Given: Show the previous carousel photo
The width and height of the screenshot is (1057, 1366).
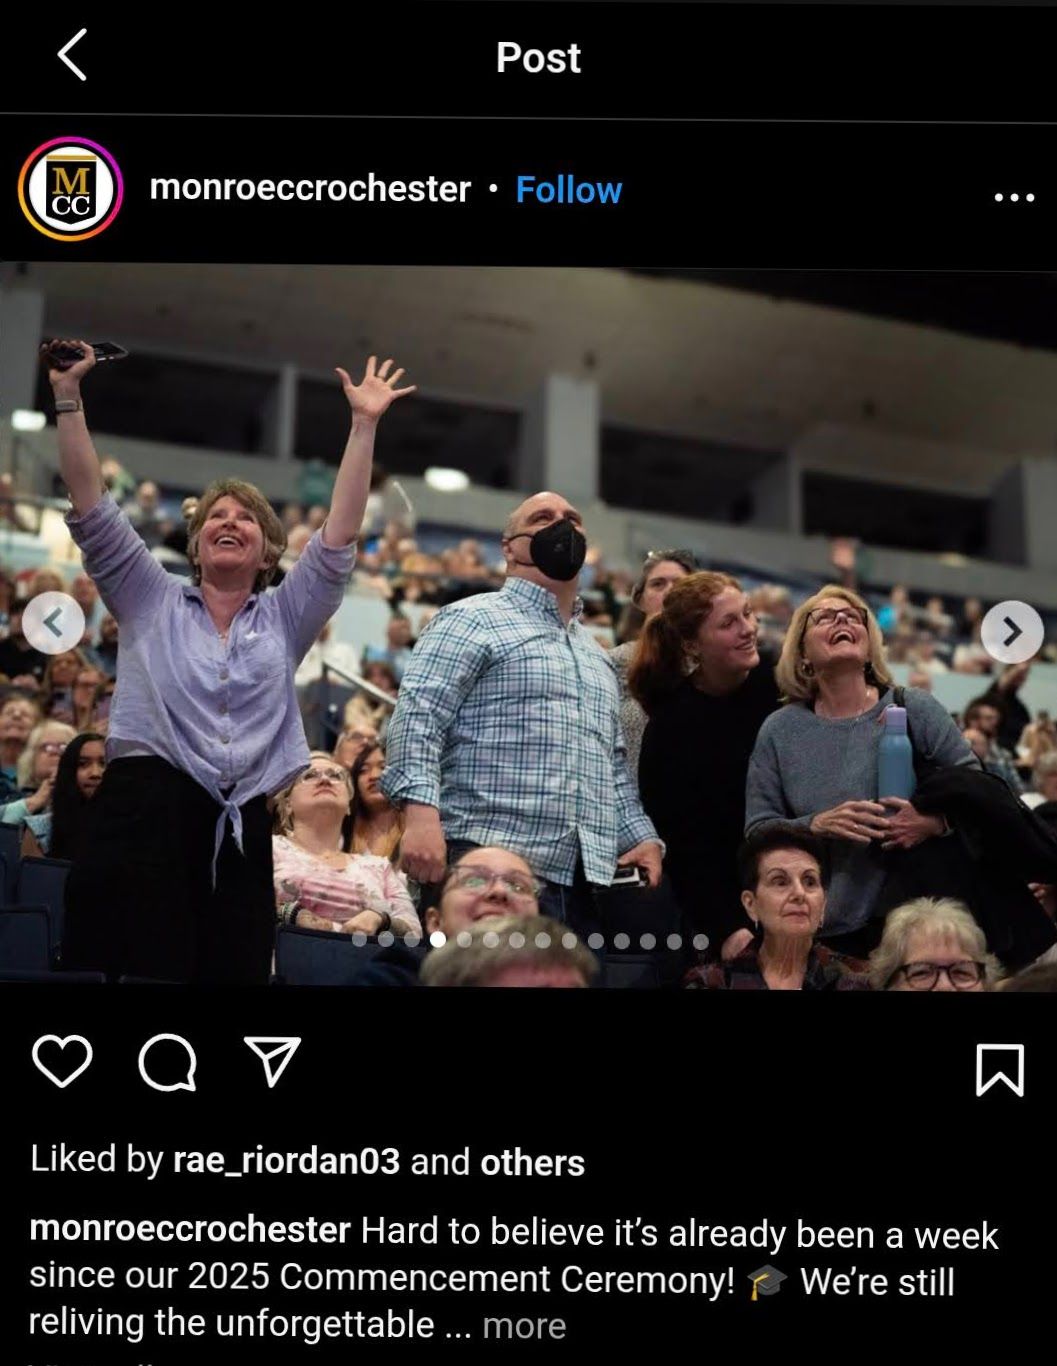Looking at the screenshot, I should [x=53, y=624].
